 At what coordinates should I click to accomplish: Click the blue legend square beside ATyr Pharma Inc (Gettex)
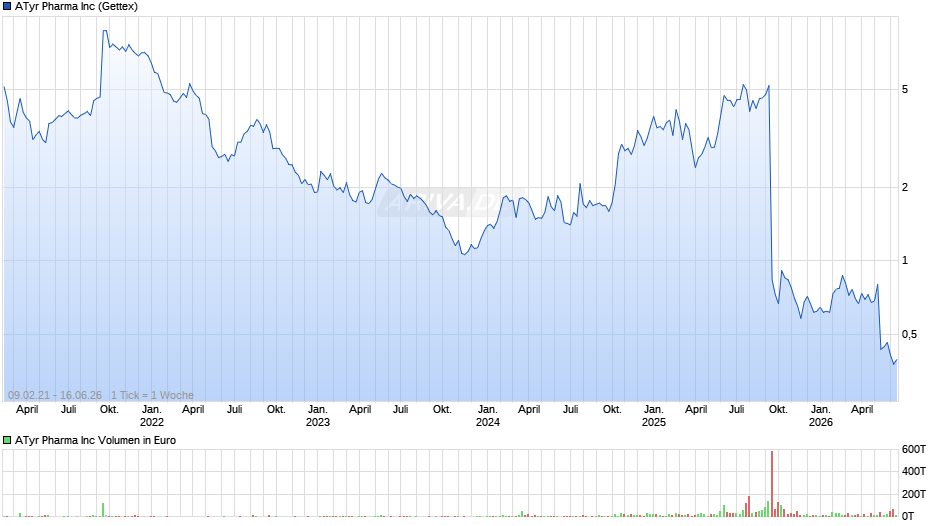pos(7,7)
